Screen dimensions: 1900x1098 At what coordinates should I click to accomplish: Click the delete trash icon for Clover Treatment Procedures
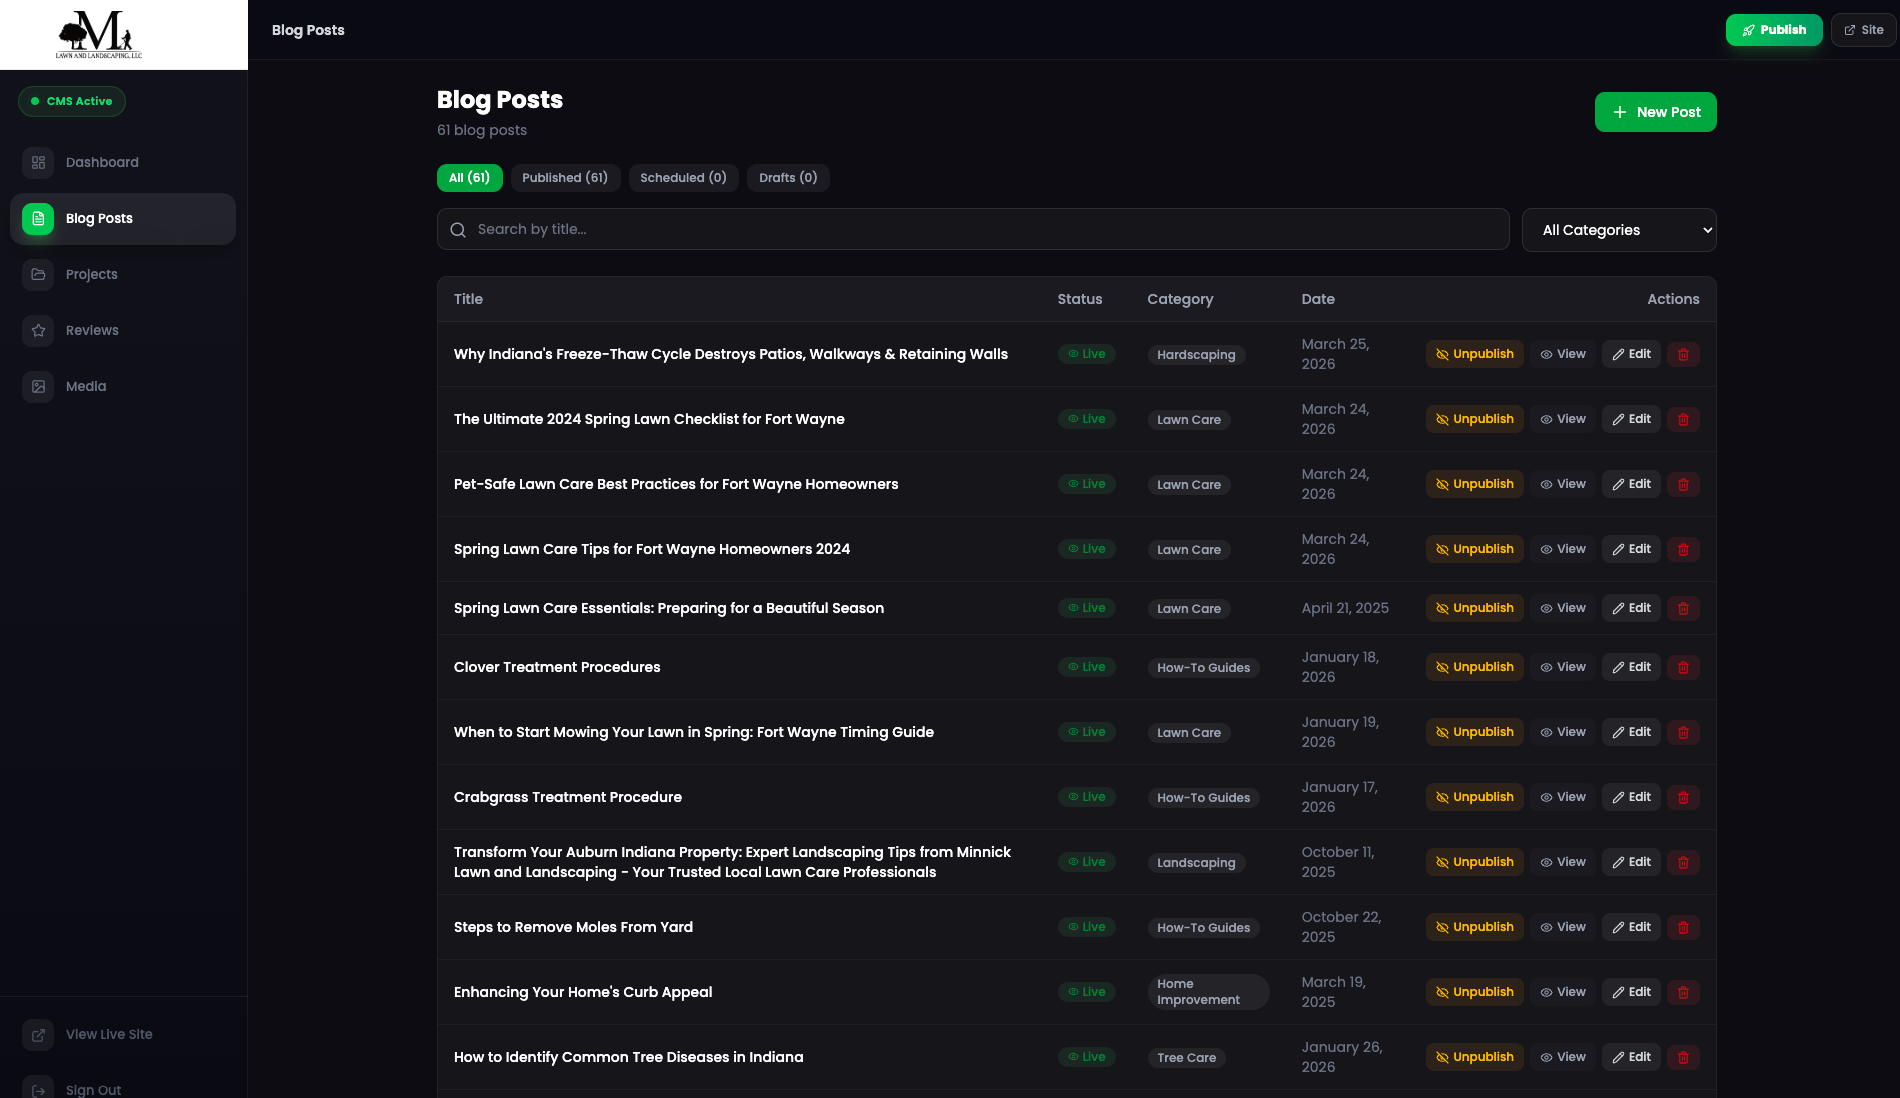coord(1683,667)
